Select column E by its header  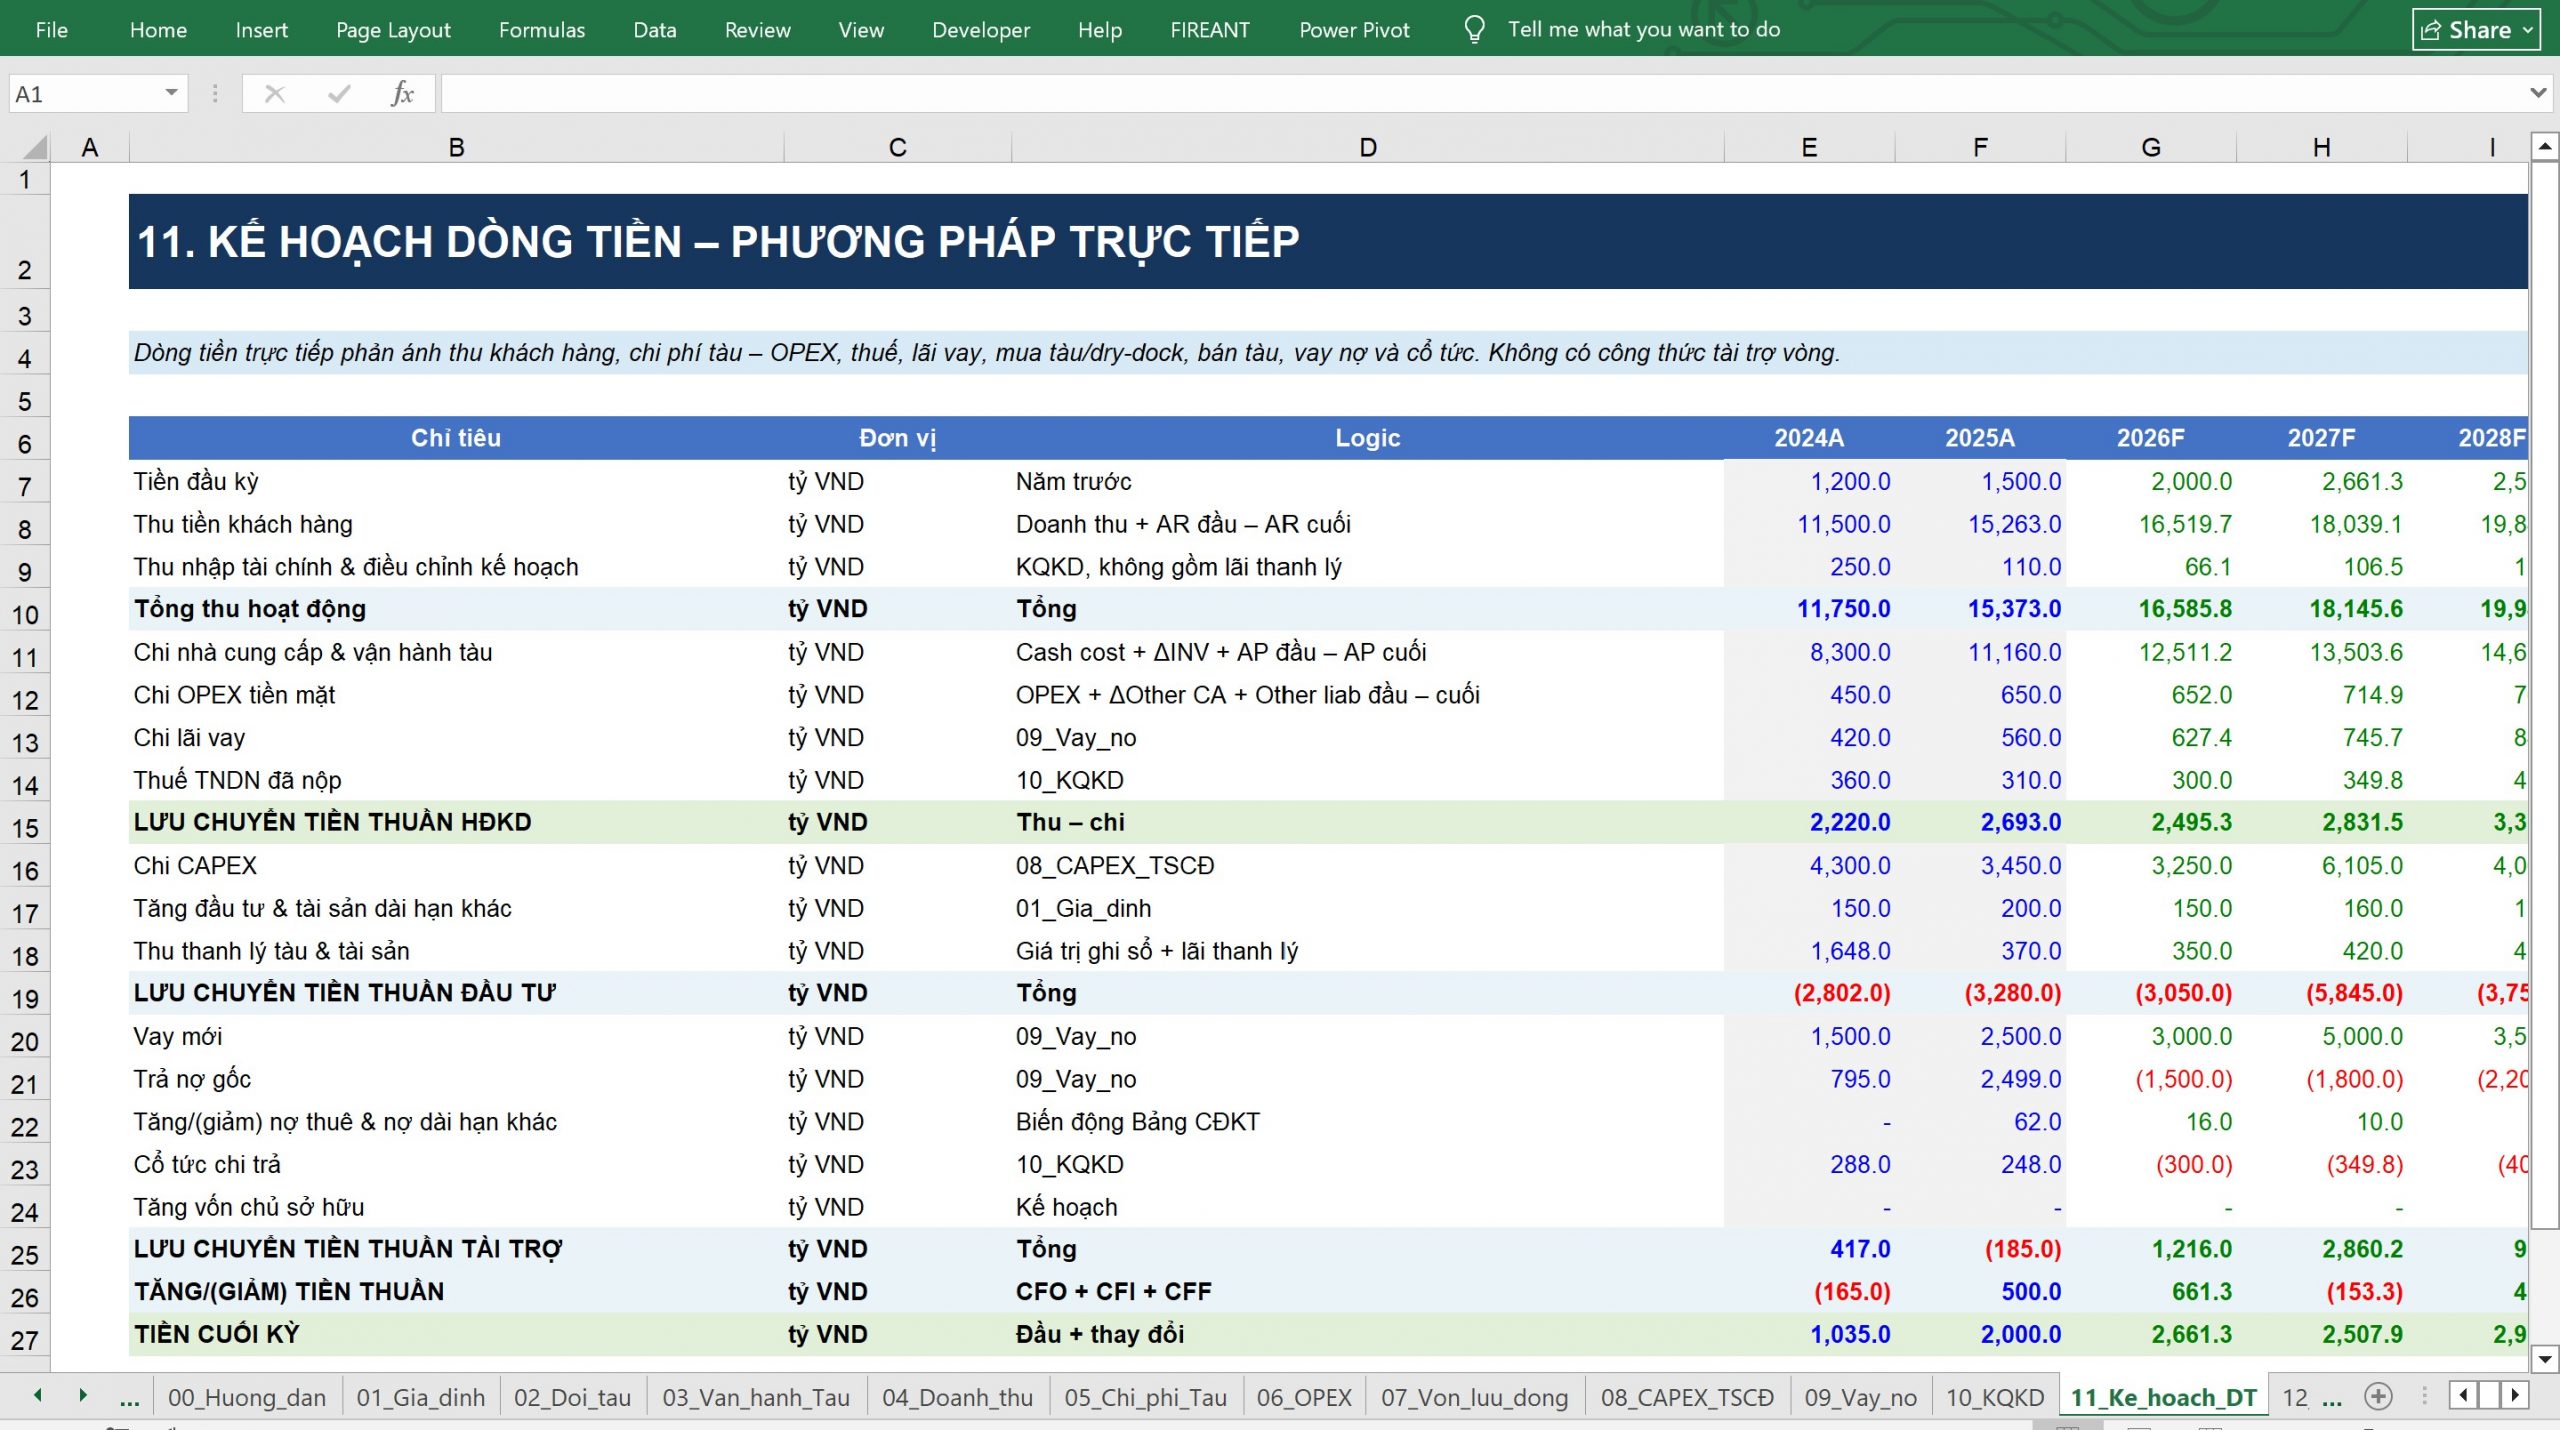[1809, 148]
